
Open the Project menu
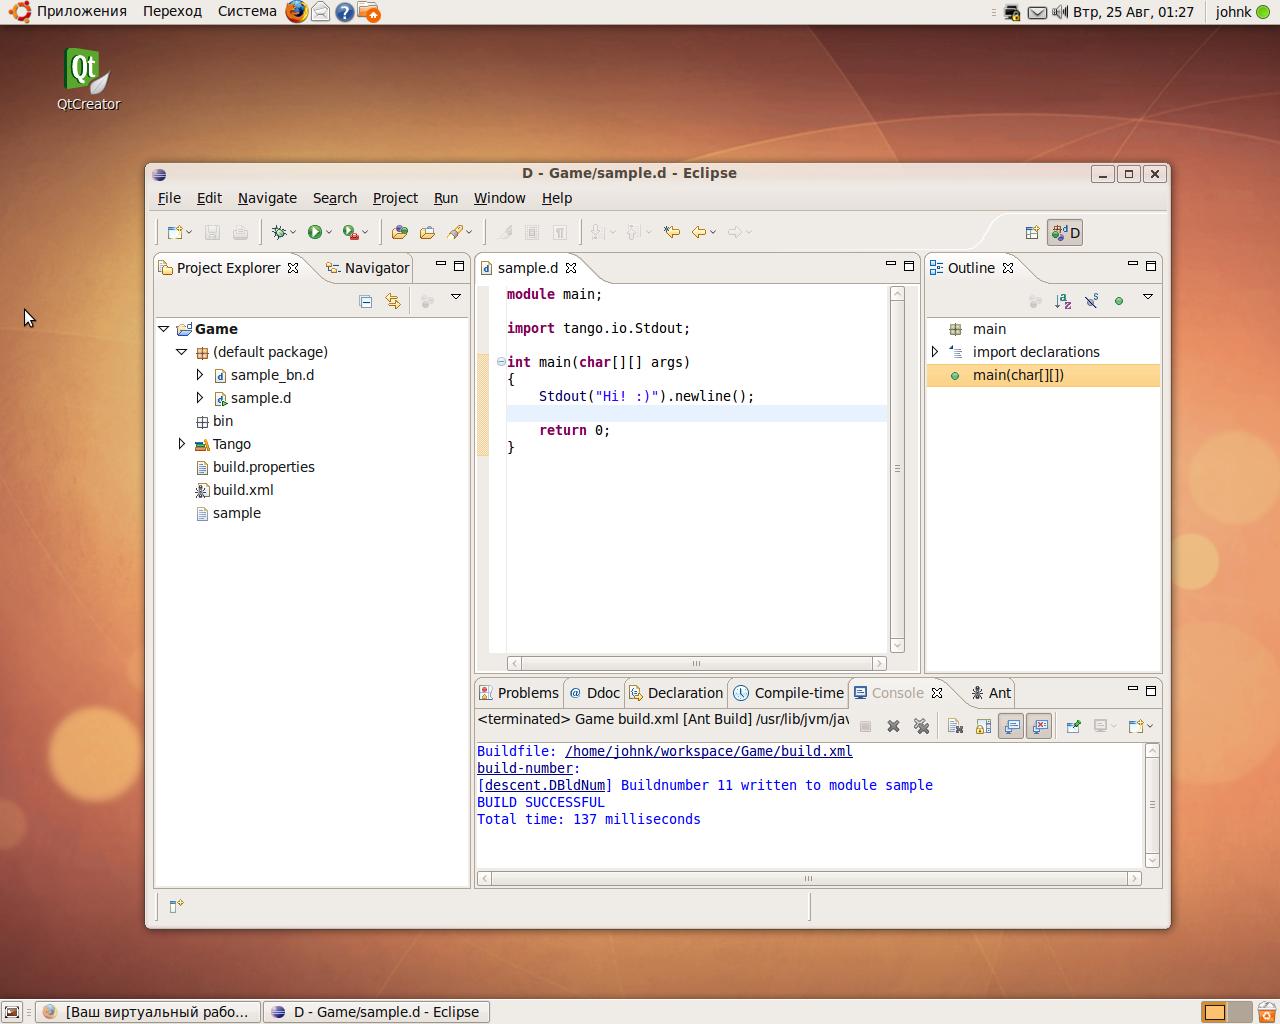pos(394,198)
